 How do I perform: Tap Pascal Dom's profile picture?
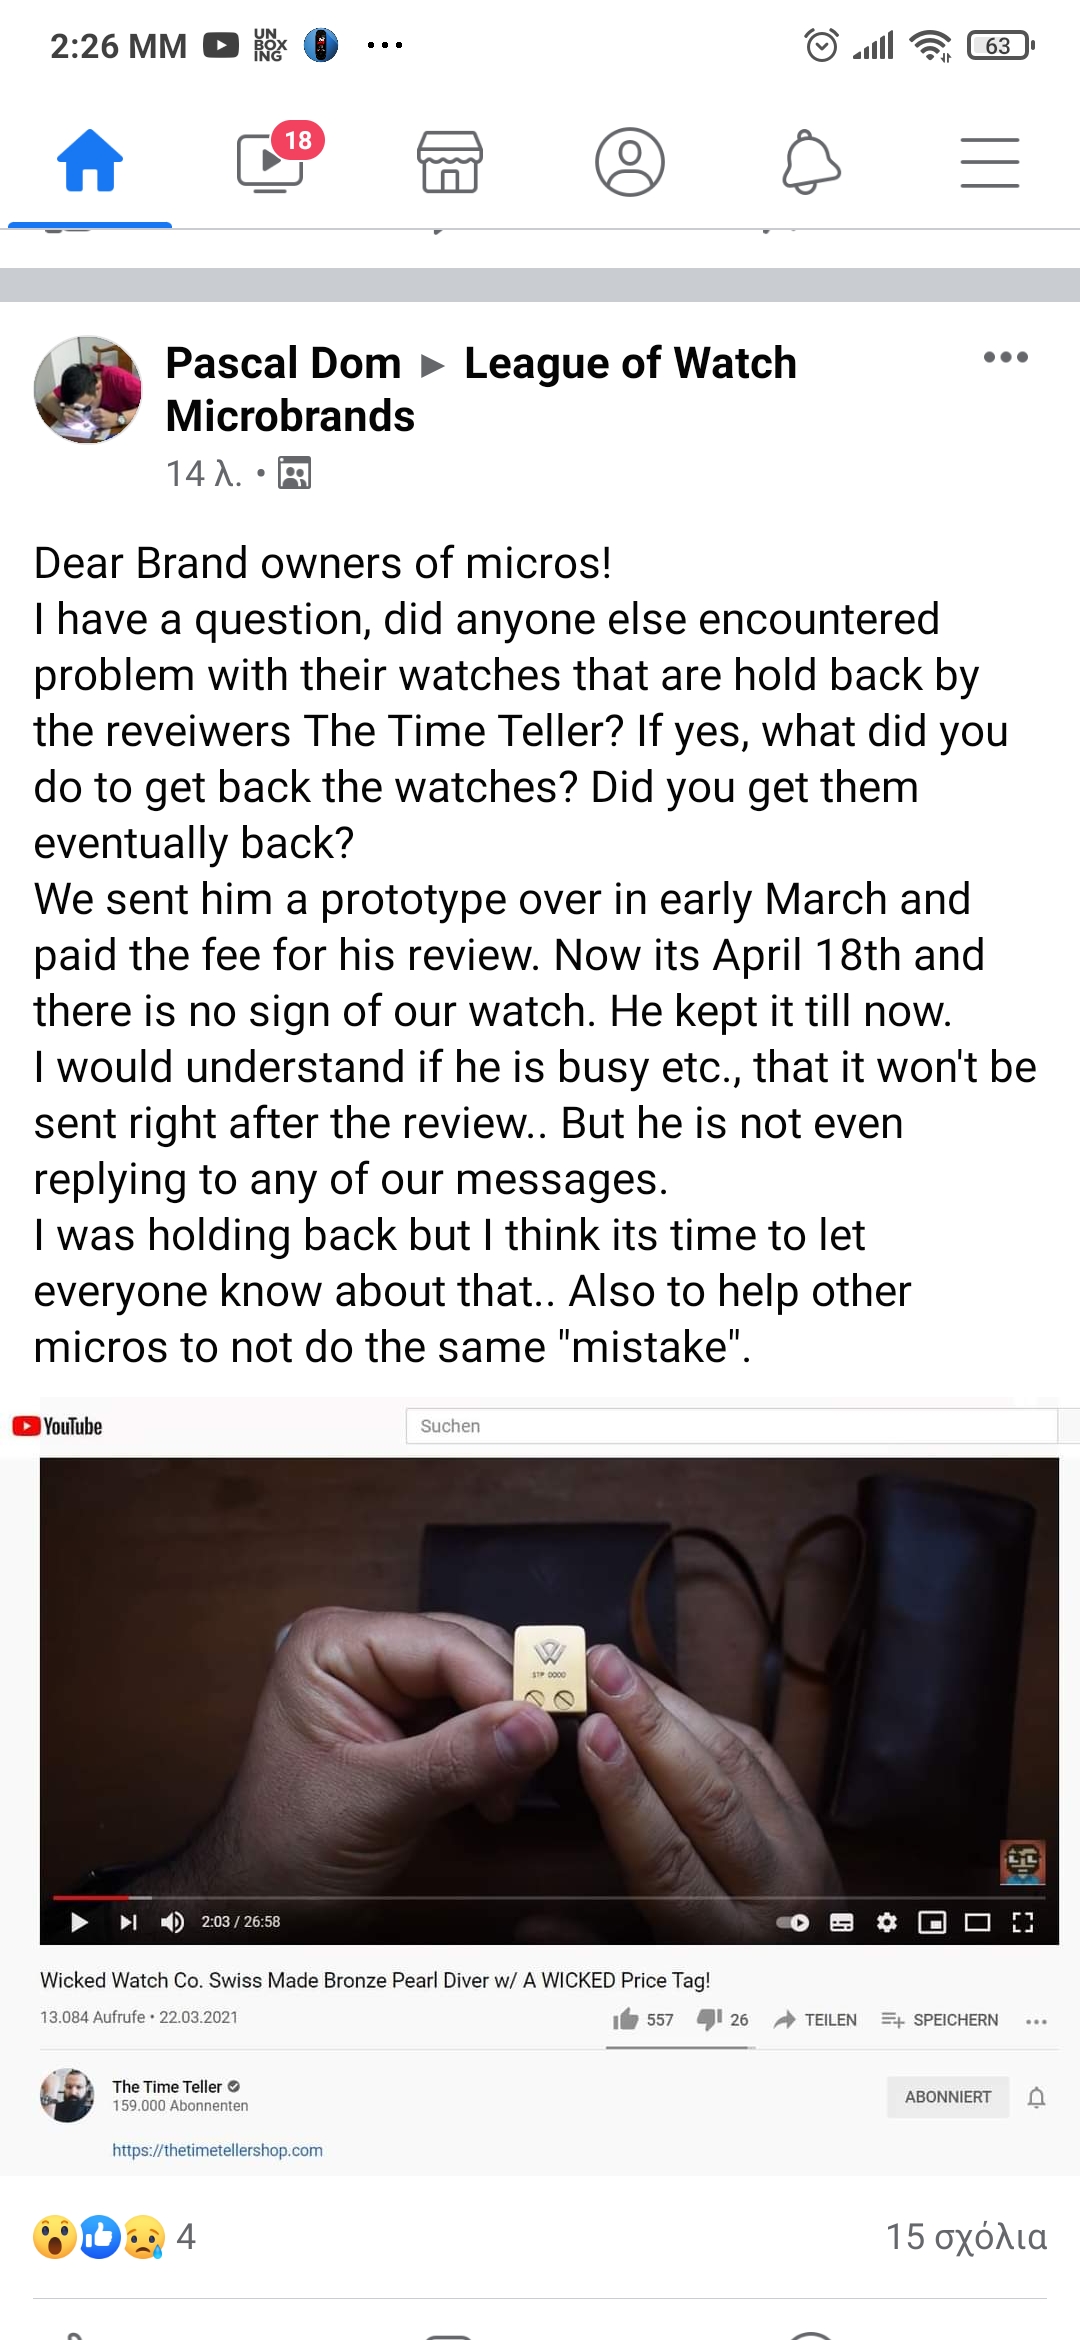(x=88, y=389)
